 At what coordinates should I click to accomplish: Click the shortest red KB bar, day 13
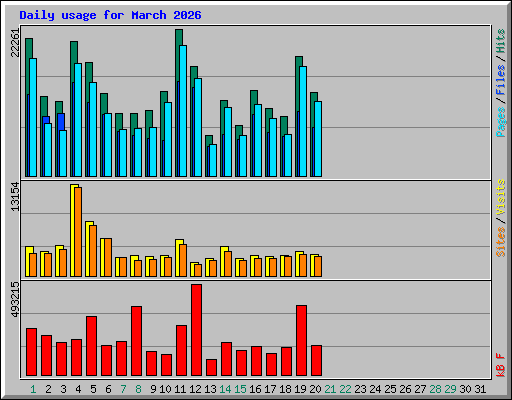pos(211,367)
